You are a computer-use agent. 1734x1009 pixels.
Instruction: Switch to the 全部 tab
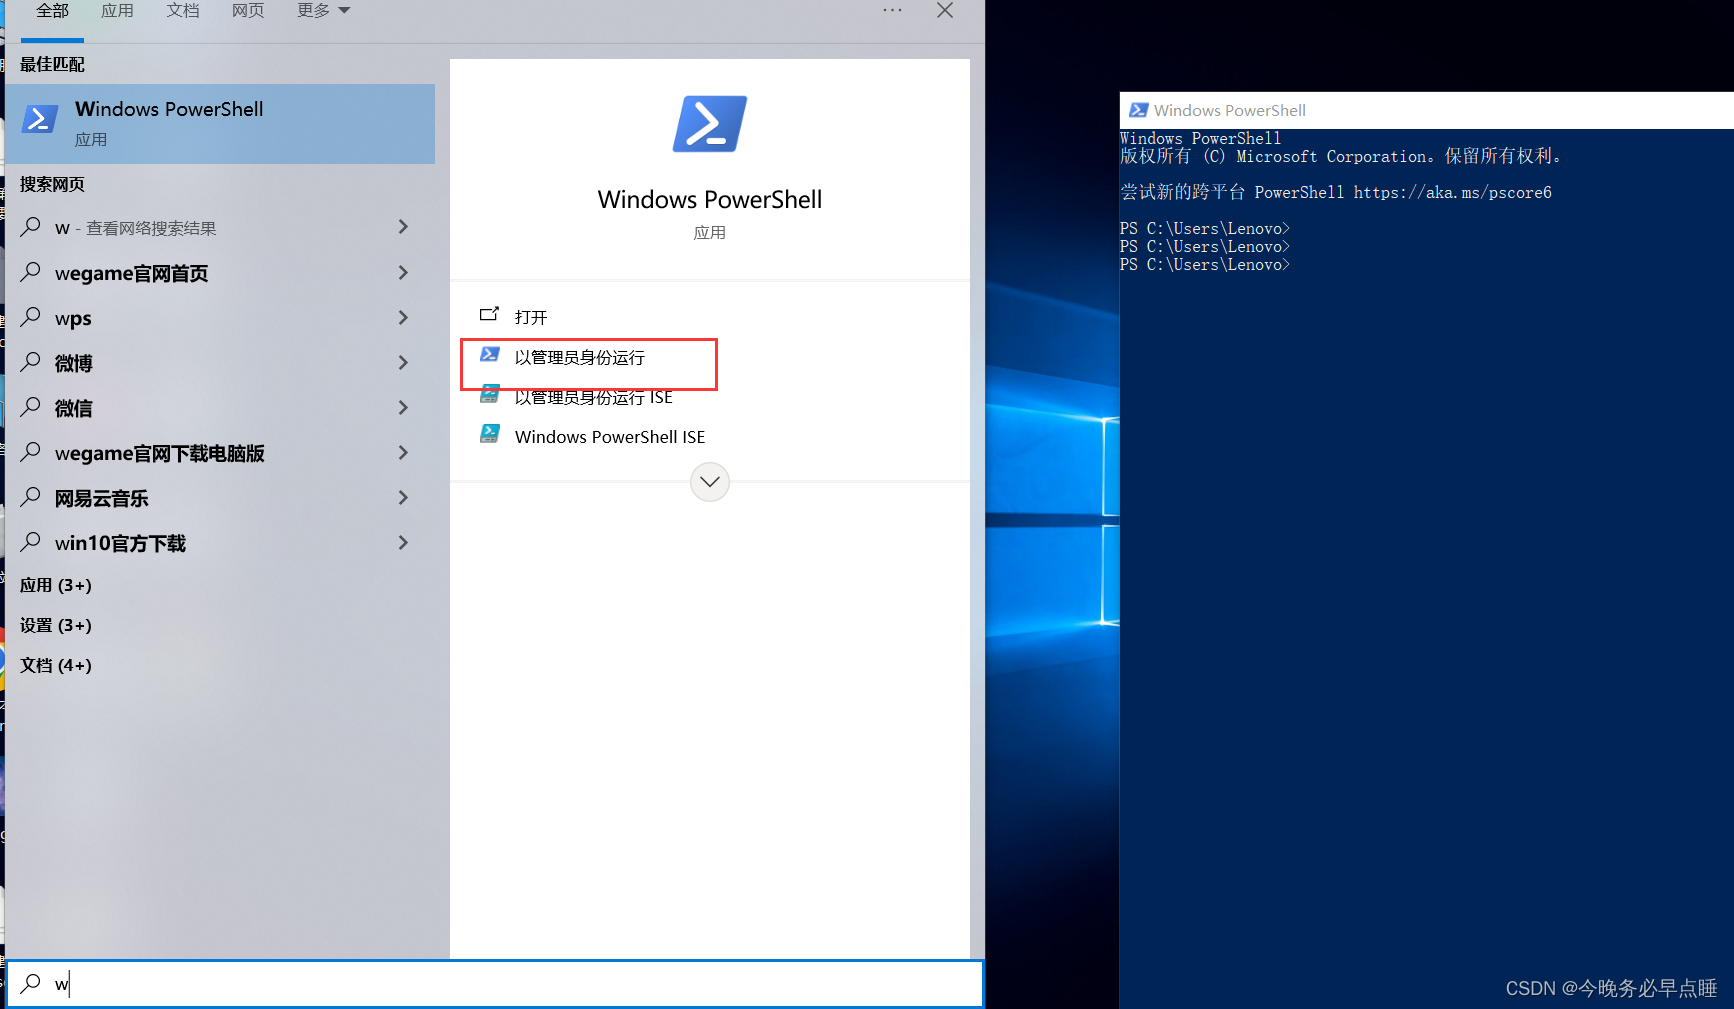pyautogui.click(x=52, y=11)
